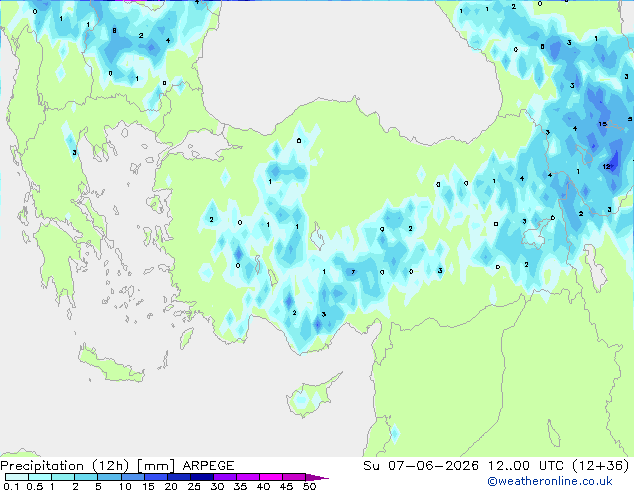Pick the magenta swatch between 40 and 45
Screen dimensions: 634x490
point(271,477)
